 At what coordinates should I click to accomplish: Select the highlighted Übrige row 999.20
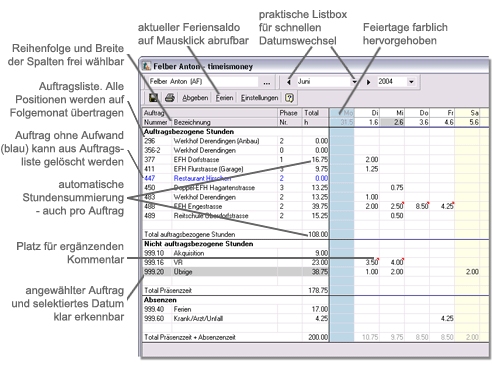click(x=236, y=272)
